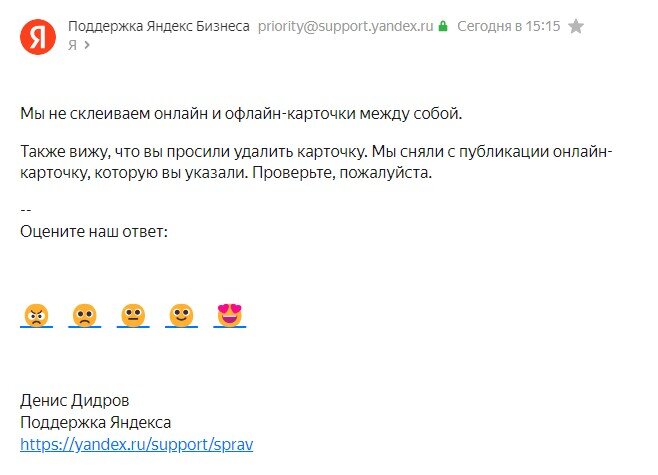Screen dimensions: 658x475
Task: Click the Поддержка Яндекса signature line
Action: coord(96,422)
